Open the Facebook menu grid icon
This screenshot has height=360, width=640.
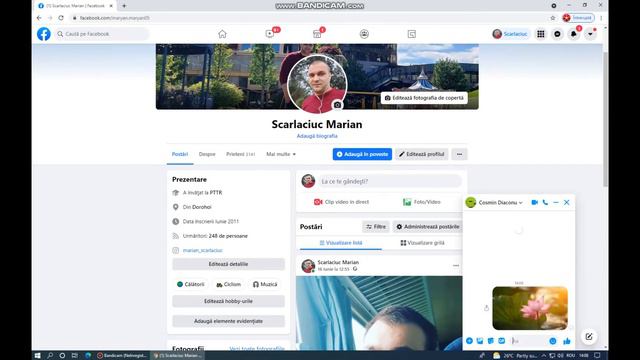click(540, 34)
